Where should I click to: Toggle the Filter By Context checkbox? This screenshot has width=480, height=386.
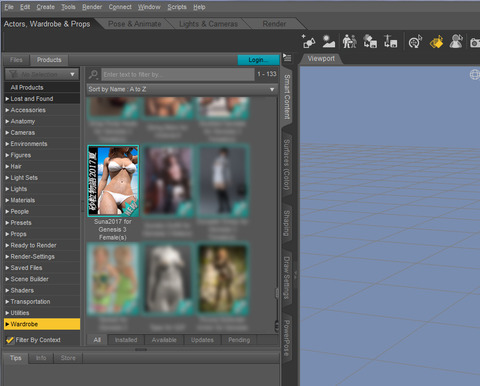tap(10, 340)
